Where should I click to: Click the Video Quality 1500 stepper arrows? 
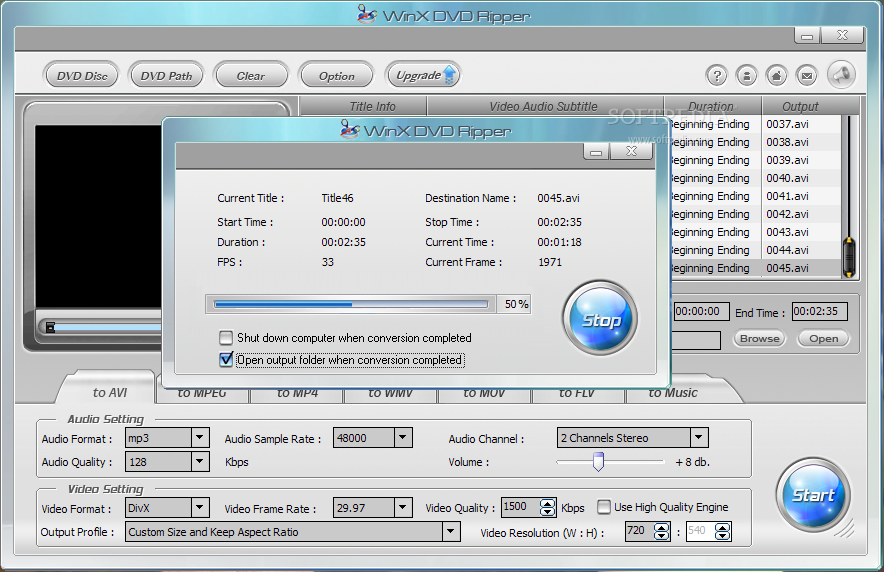coord(547,508)
